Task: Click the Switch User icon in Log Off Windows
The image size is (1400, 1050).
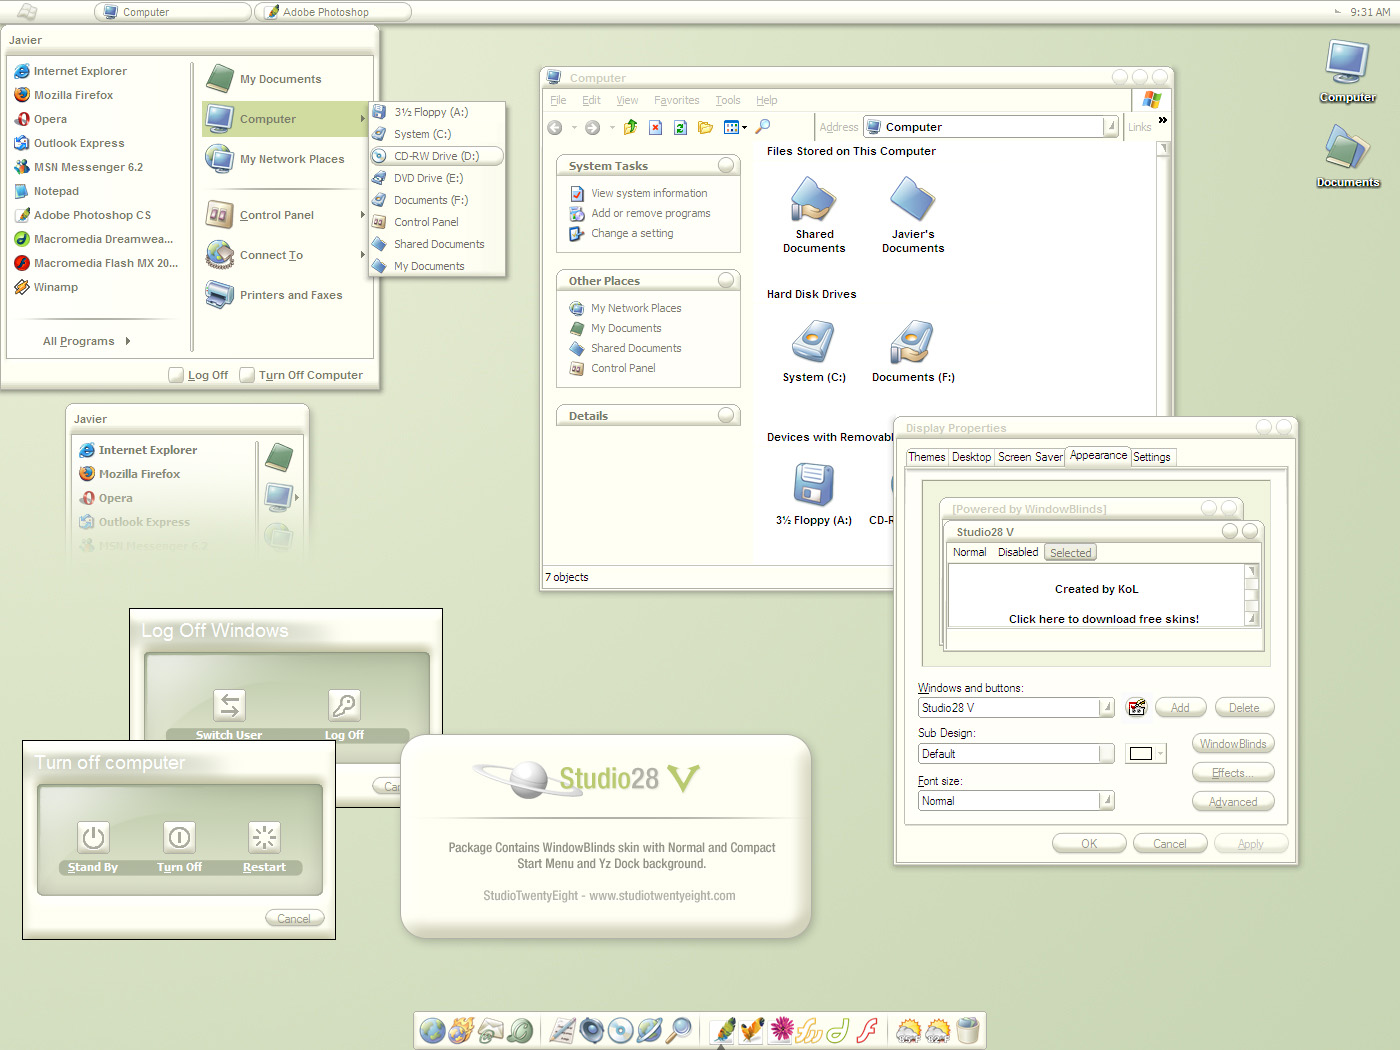Action: (x=229, y=705)
